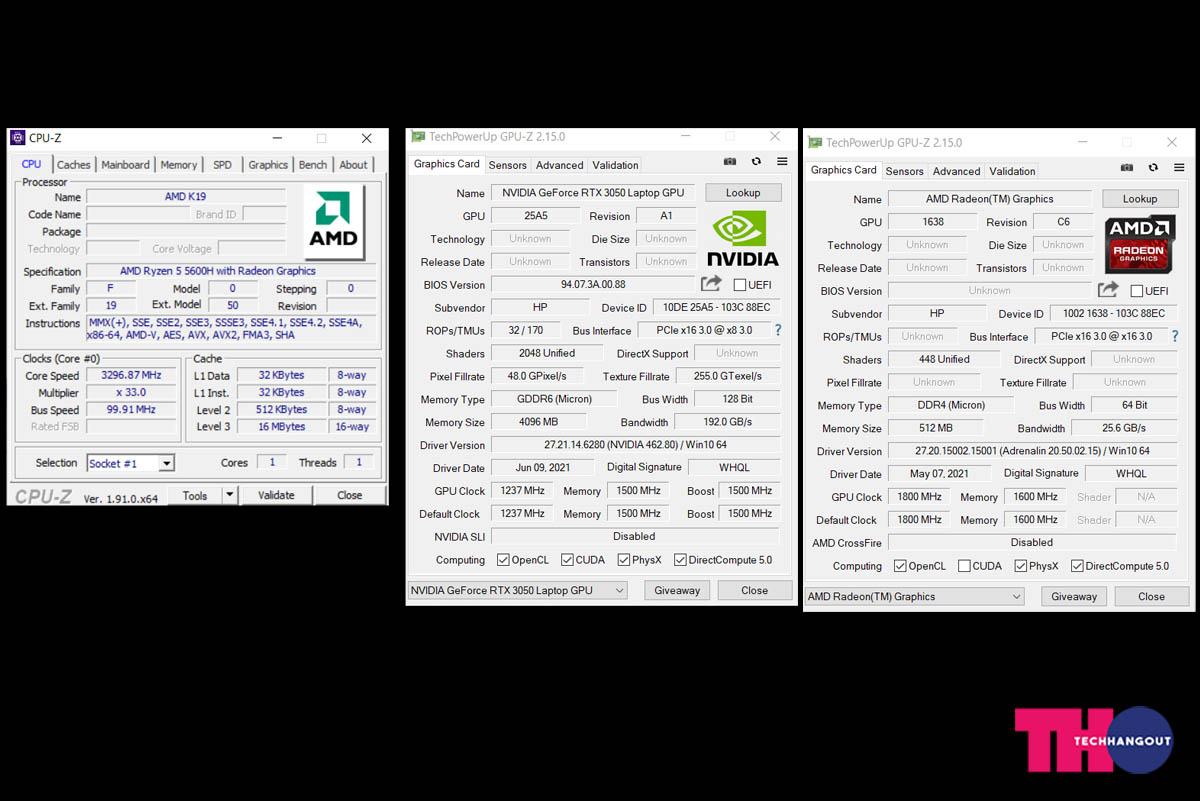
Task: Toggle the OpenCL checkbox in AMD Radeon GPU-Z
Action: point(900,566)
